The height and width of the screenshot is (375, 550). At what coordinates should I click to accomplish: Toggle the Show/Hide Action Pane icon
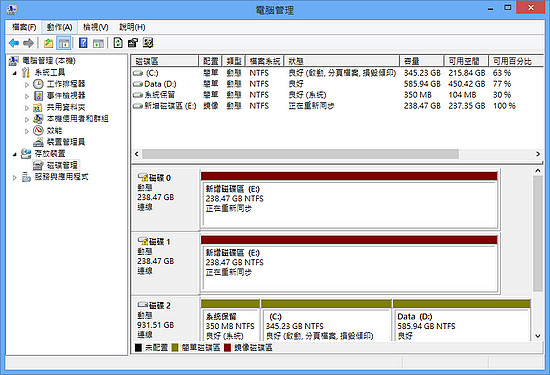[x=99, y=43]
